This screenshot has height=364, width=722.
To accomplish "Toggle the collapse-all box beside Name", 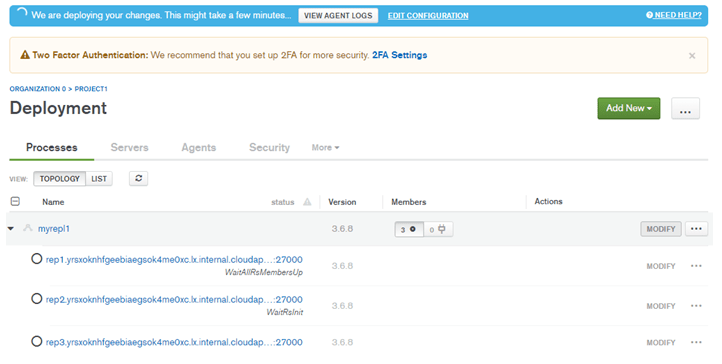I will pos(15,202).
